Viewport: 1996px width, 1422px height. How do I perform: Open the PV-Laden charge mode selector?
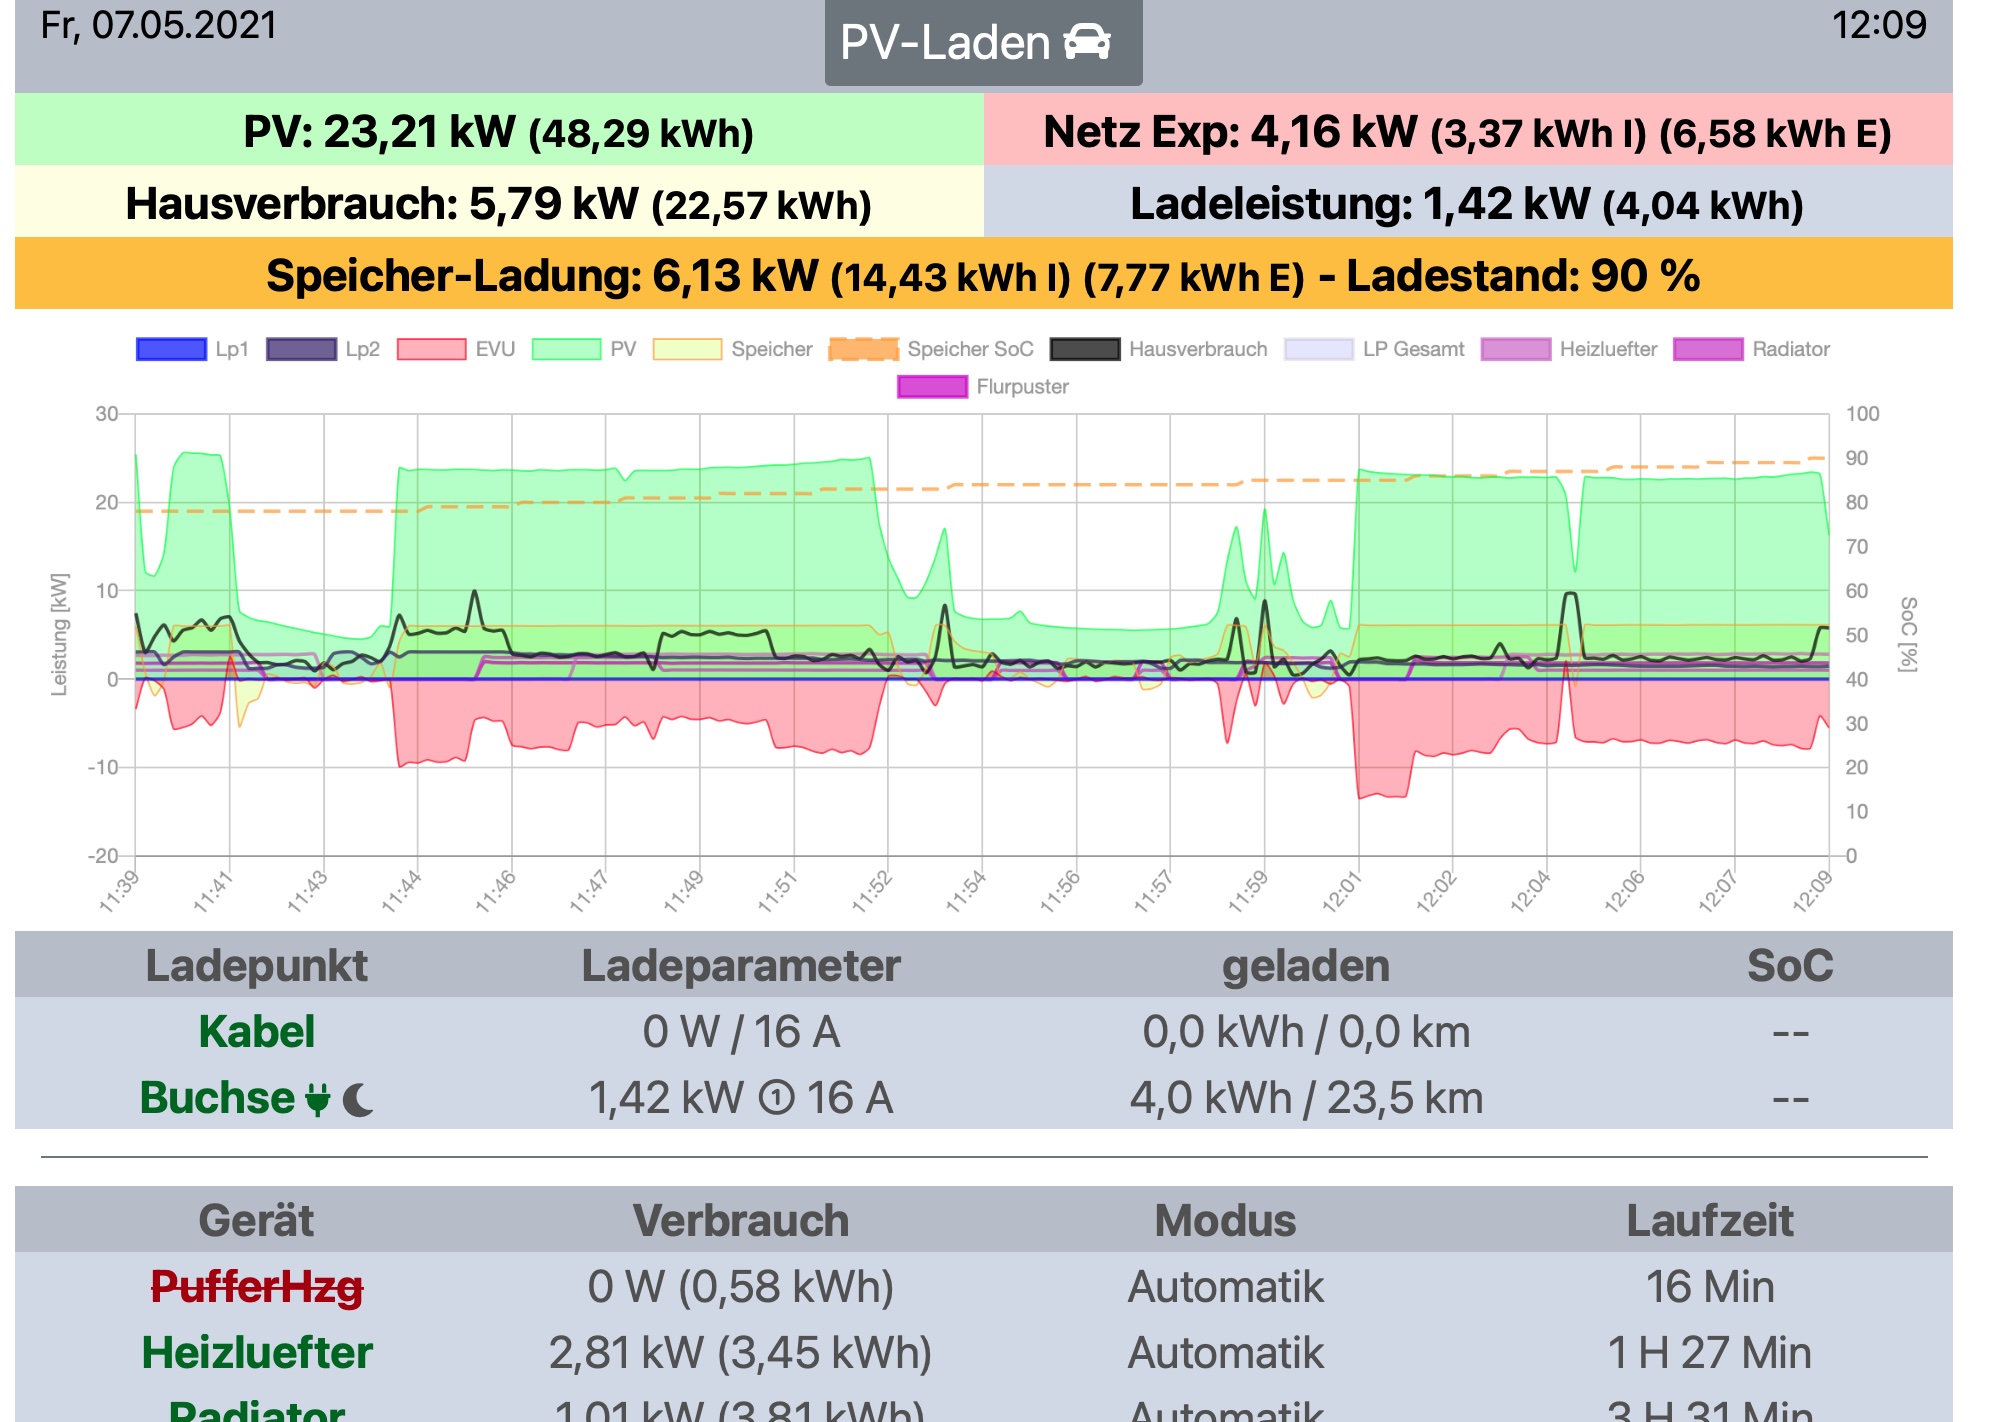point(982,43)
